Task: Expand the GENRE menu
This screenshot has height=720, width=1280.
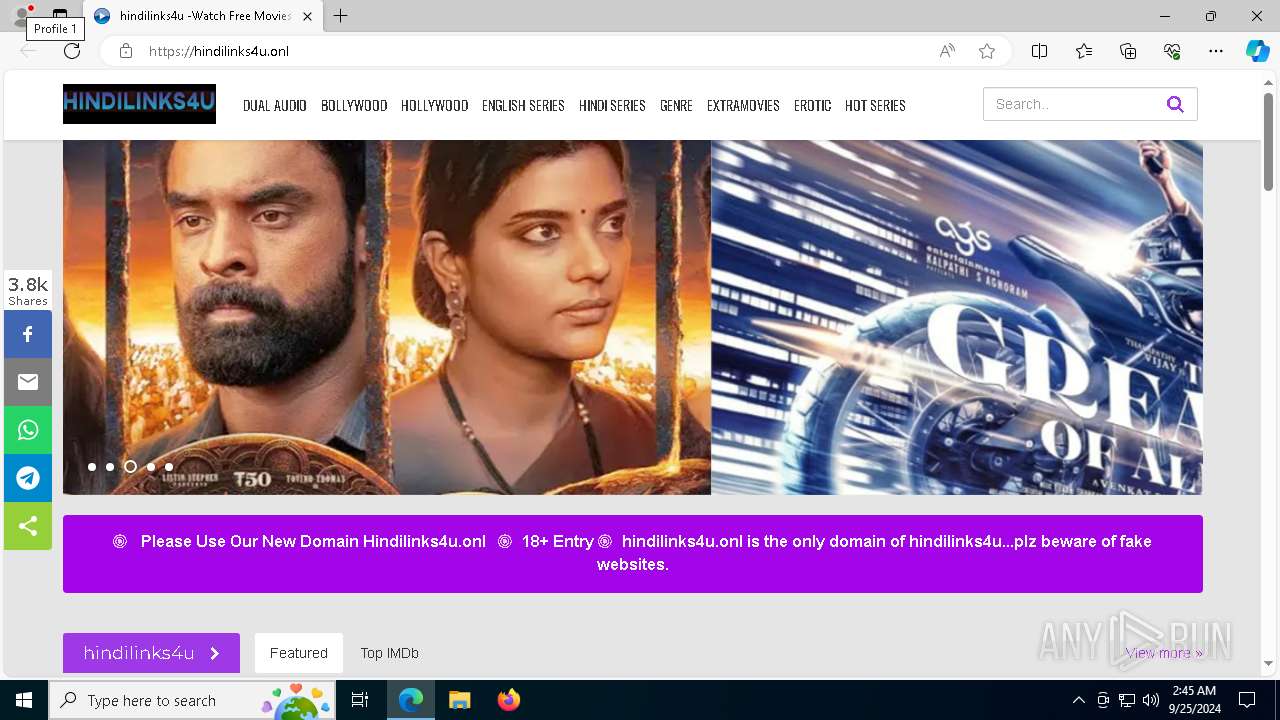Action: coord(676,105)
